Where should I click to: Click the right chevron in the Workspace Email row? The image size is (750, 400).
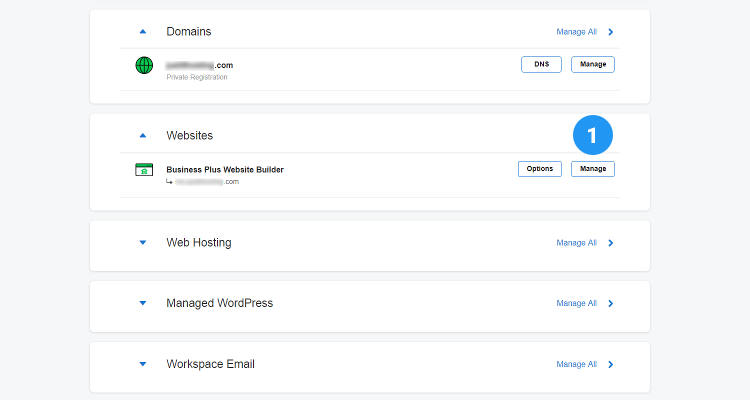pos(611,364)
